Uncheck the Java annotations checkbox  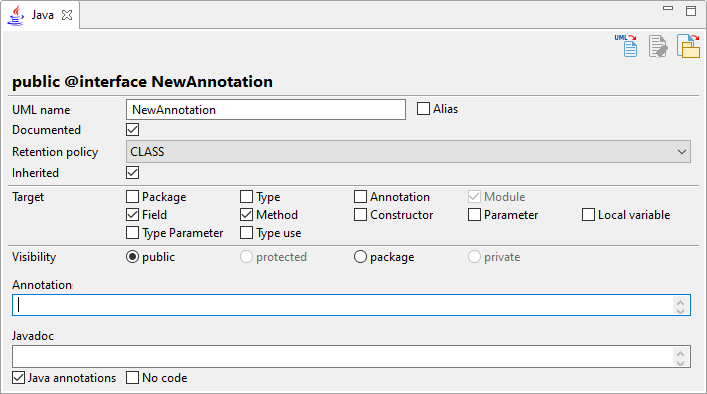coord(18,377)
